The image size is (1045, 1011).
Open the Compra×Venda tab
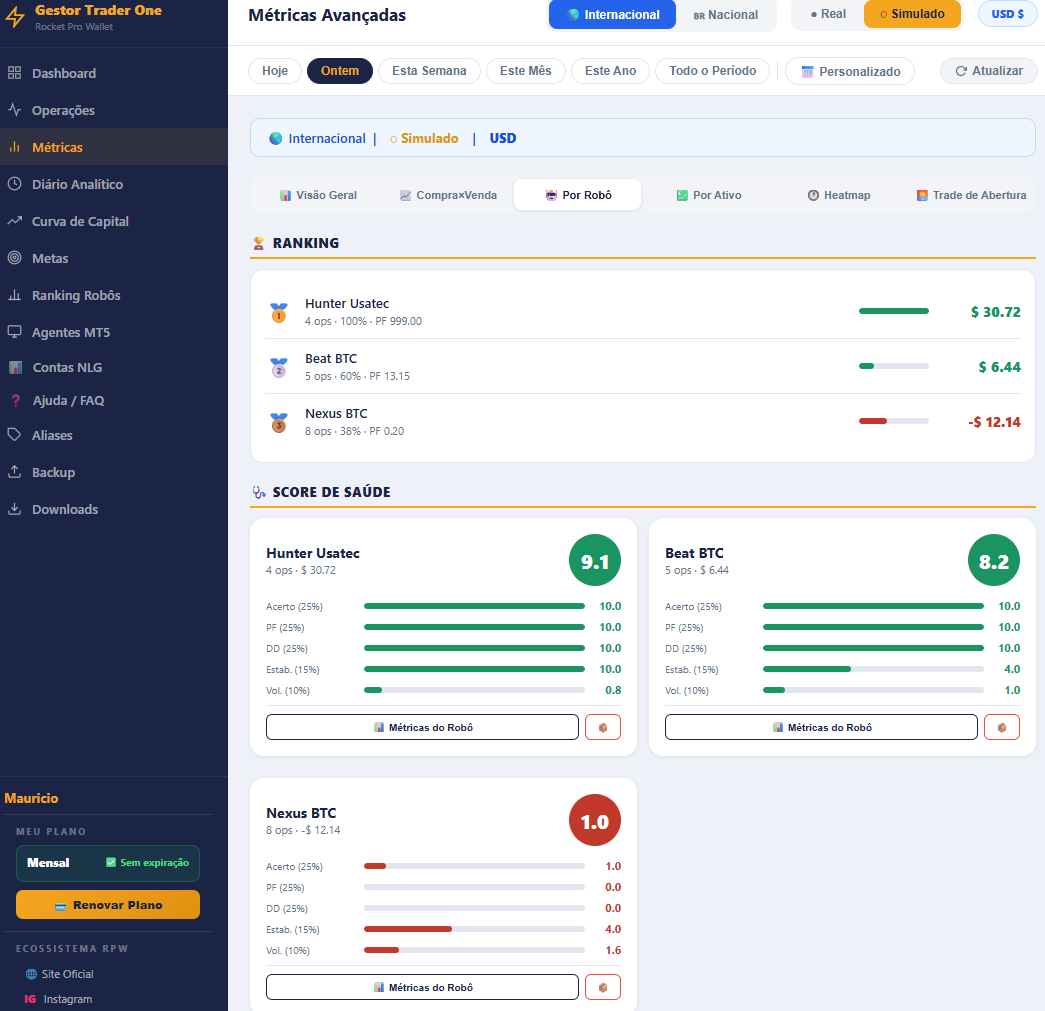tap(448, 195)
